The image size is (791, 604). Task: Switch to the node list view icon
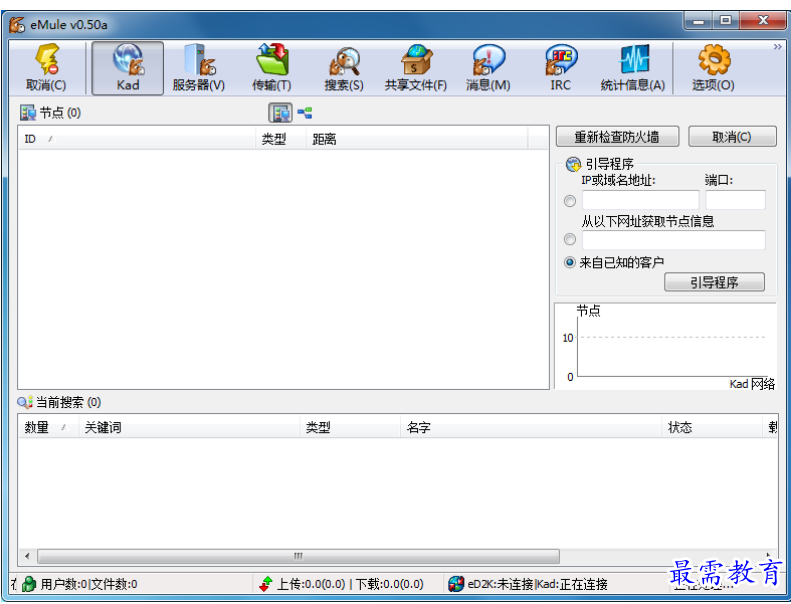pos(280,113)
